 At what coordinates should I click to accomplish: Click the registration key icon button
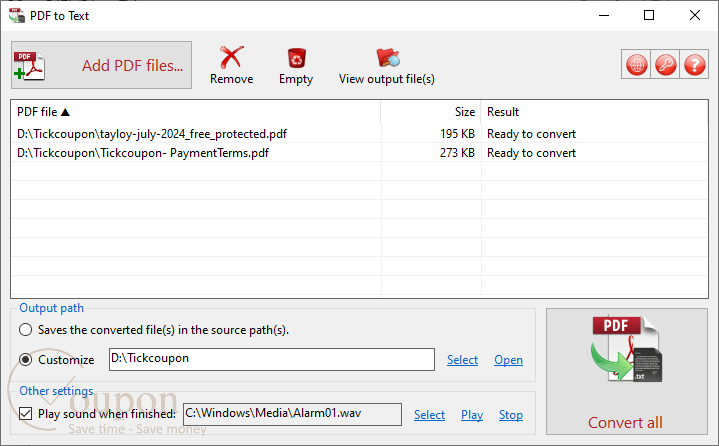click(x=665, y=65)
